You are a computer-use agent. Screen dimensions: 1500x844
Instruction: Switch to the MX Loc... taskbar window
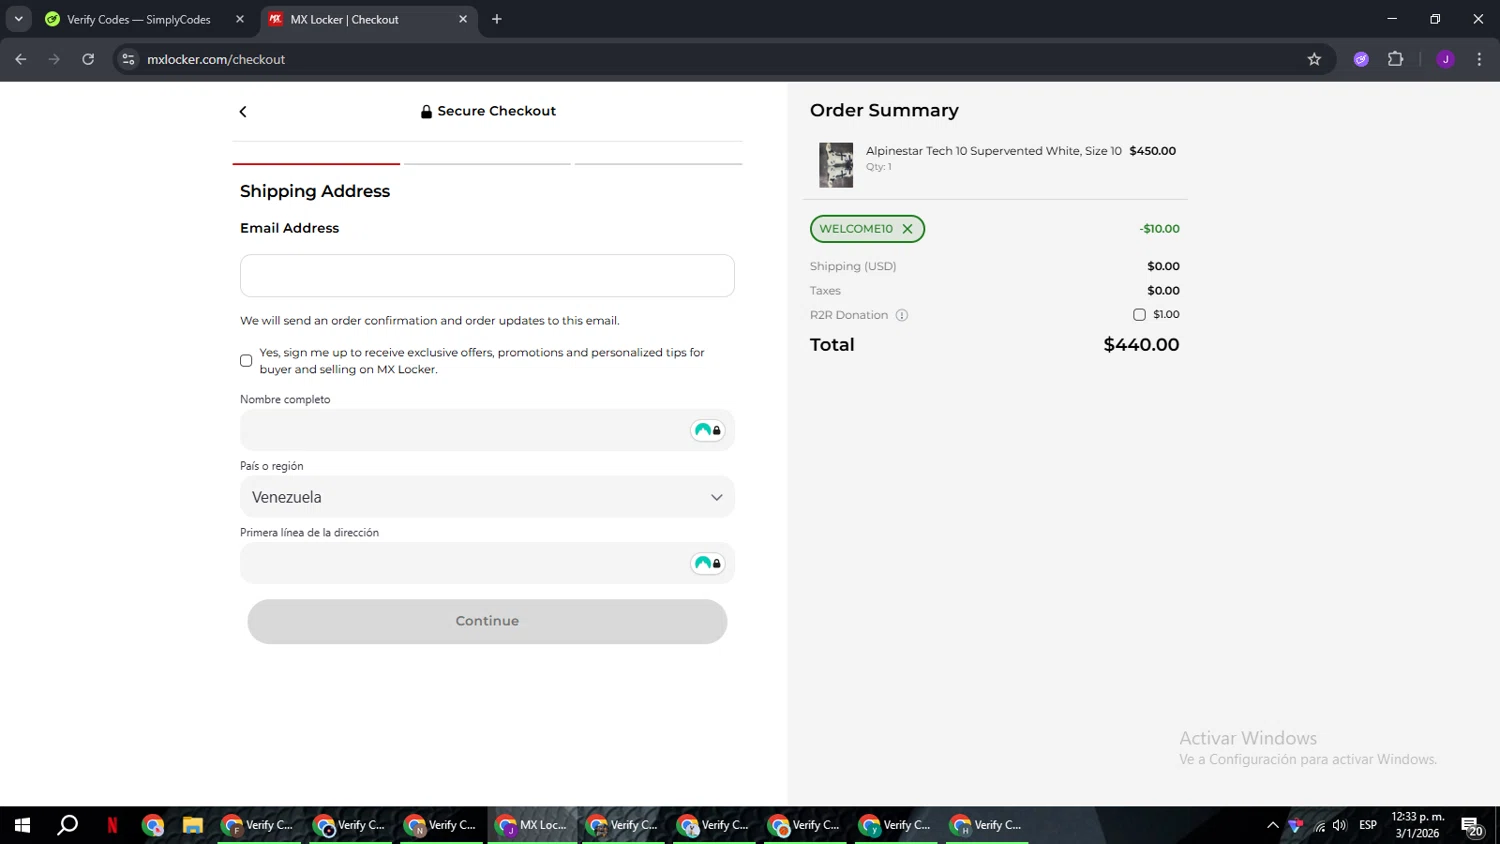pyautogui.click(x=533, y=825)
